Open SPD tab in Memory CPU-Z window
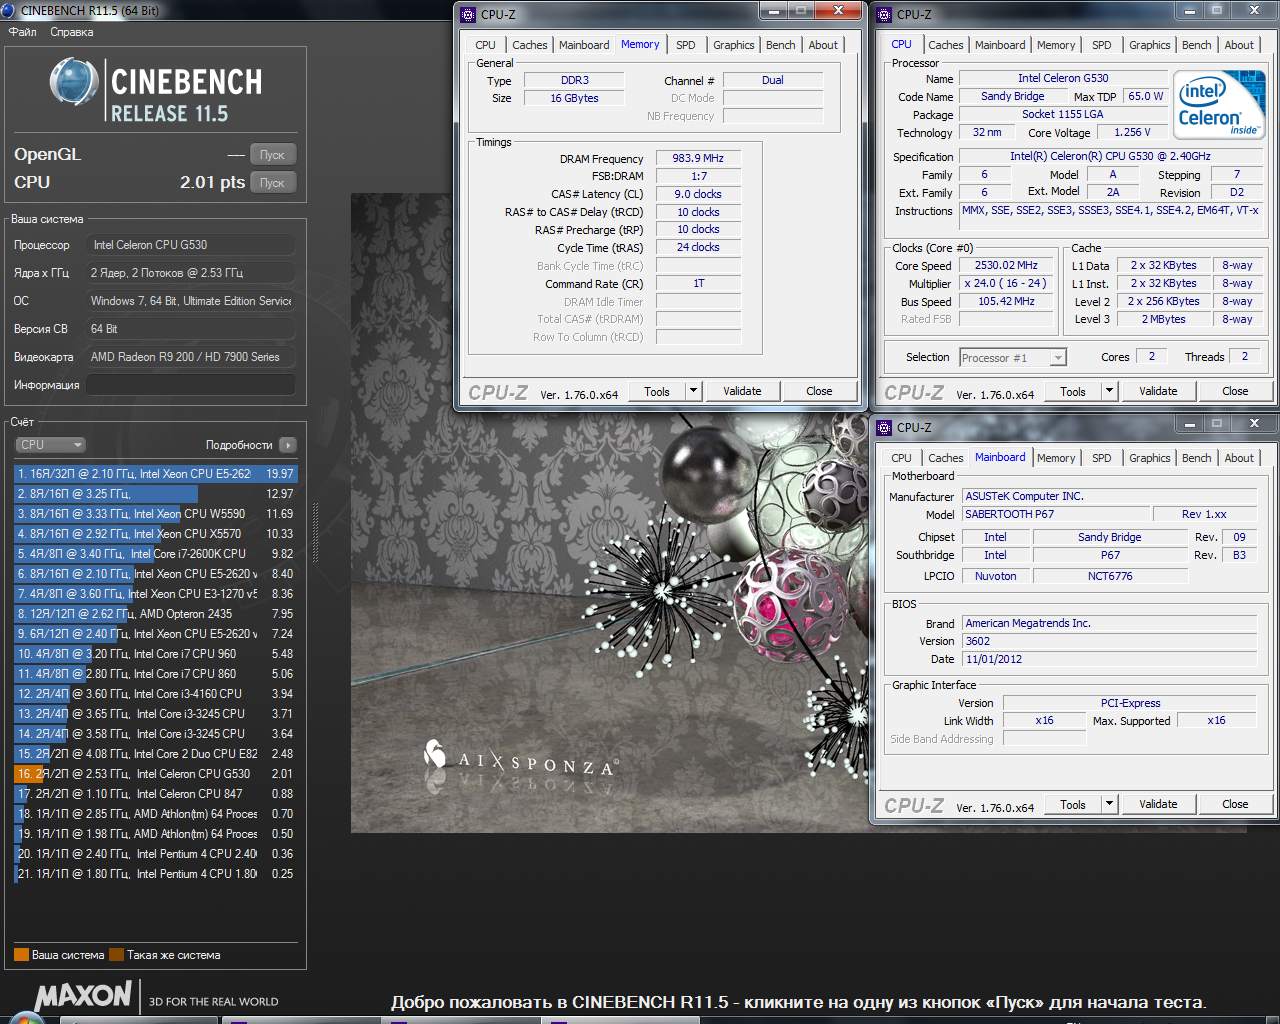The height and width of the screenshot is (1024, 1280). point(686,45)
